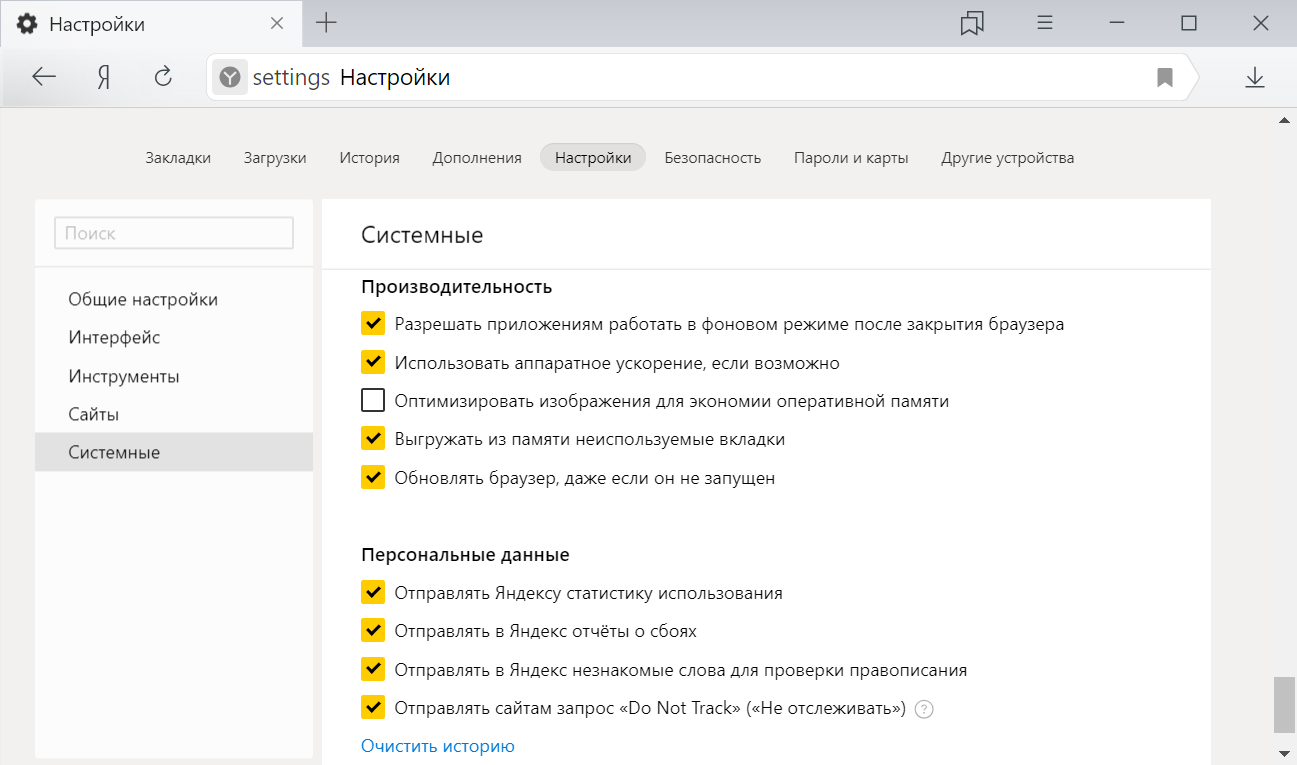This screenshot has height=765, width=1297.
Task: Go to the Другие устройства tab
Action: coord(1008,158)
